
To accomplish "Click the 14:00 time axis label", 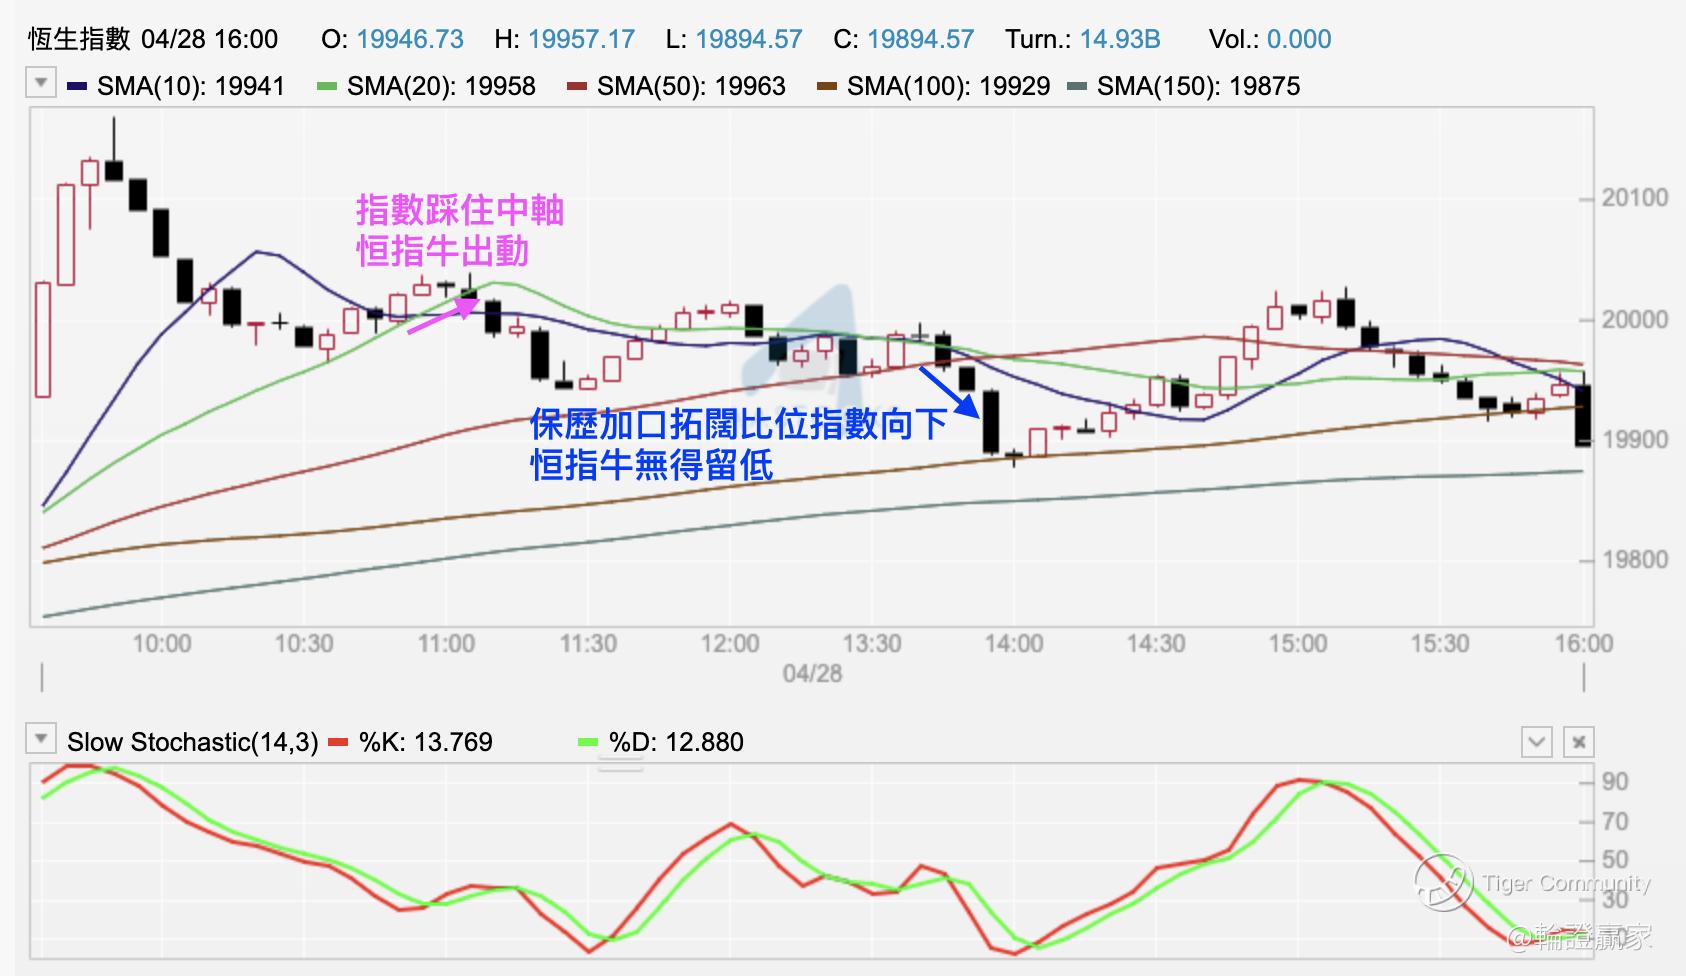I will 1013,643.
